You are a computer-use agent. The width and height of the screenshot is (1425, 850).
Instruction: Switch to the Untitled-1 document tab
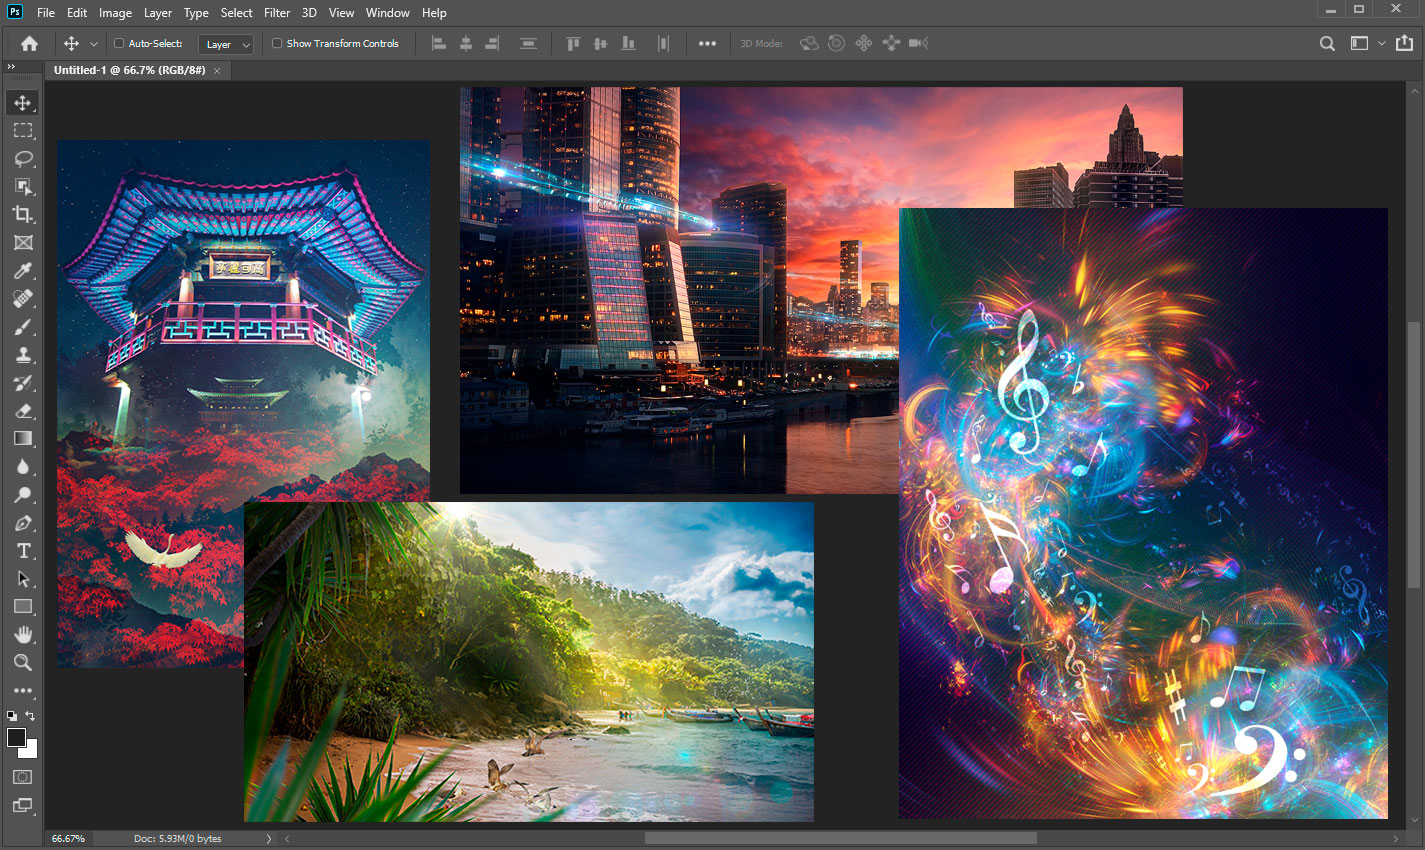click(x=129, y=70)
